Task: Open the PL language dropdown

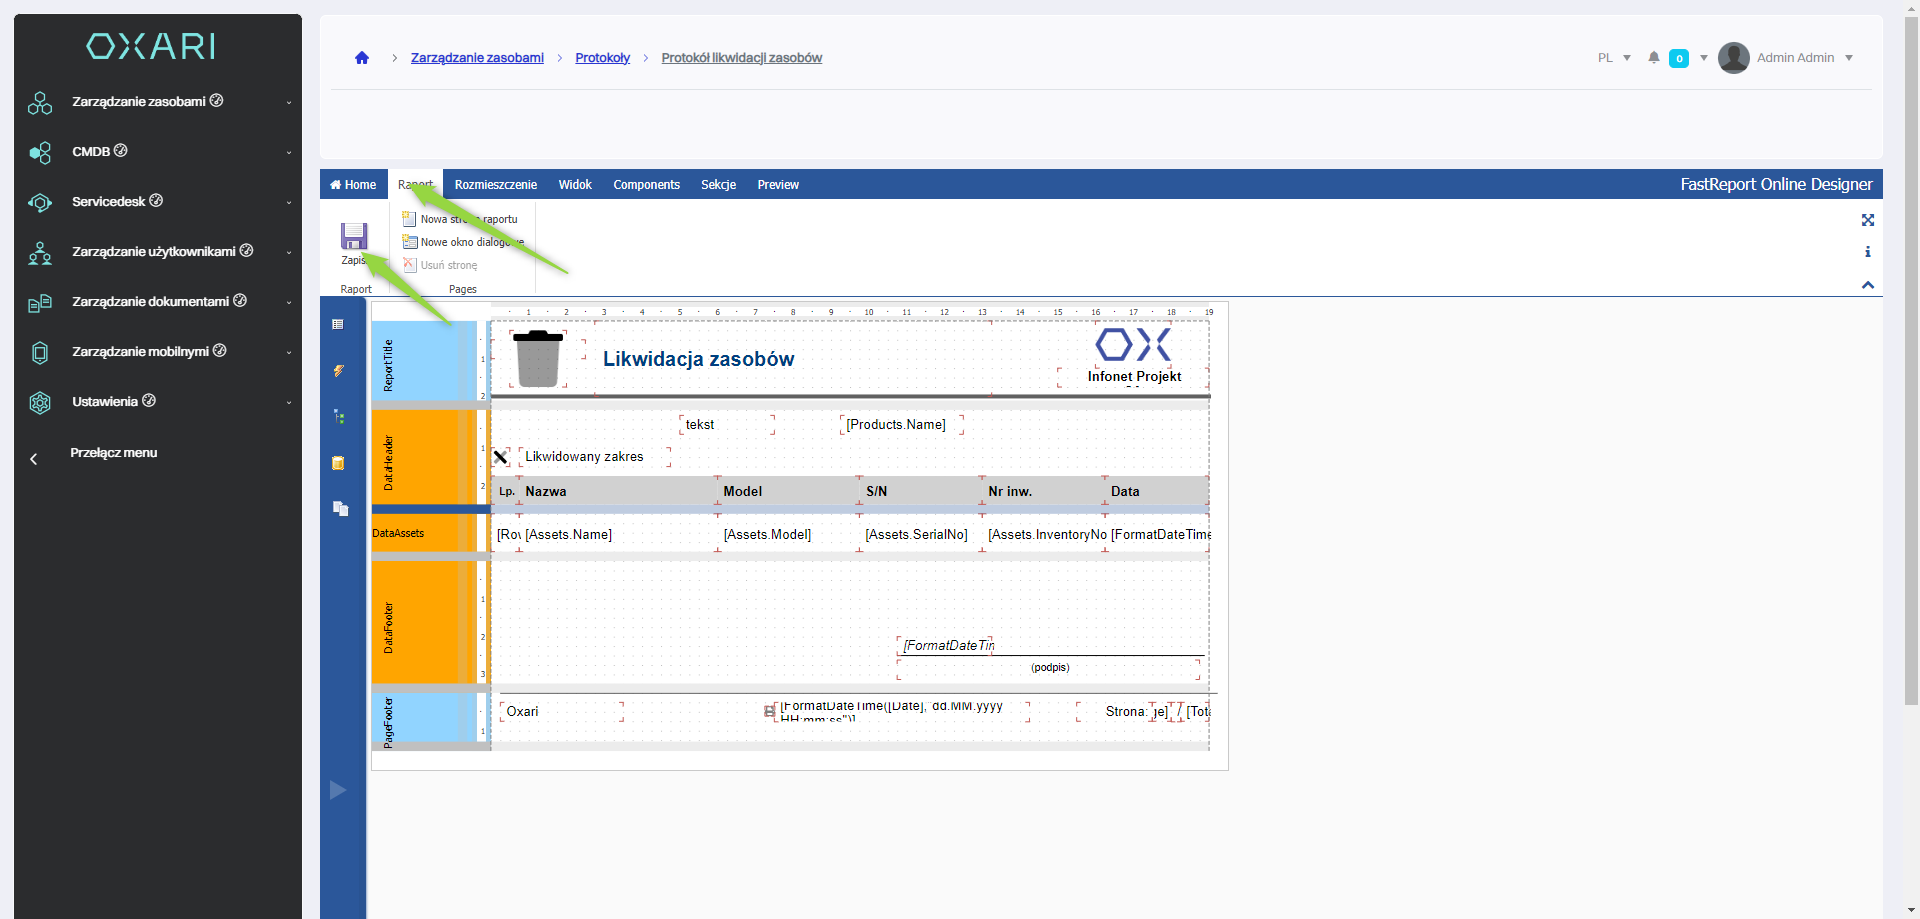Action: [x=1614, y=58]
